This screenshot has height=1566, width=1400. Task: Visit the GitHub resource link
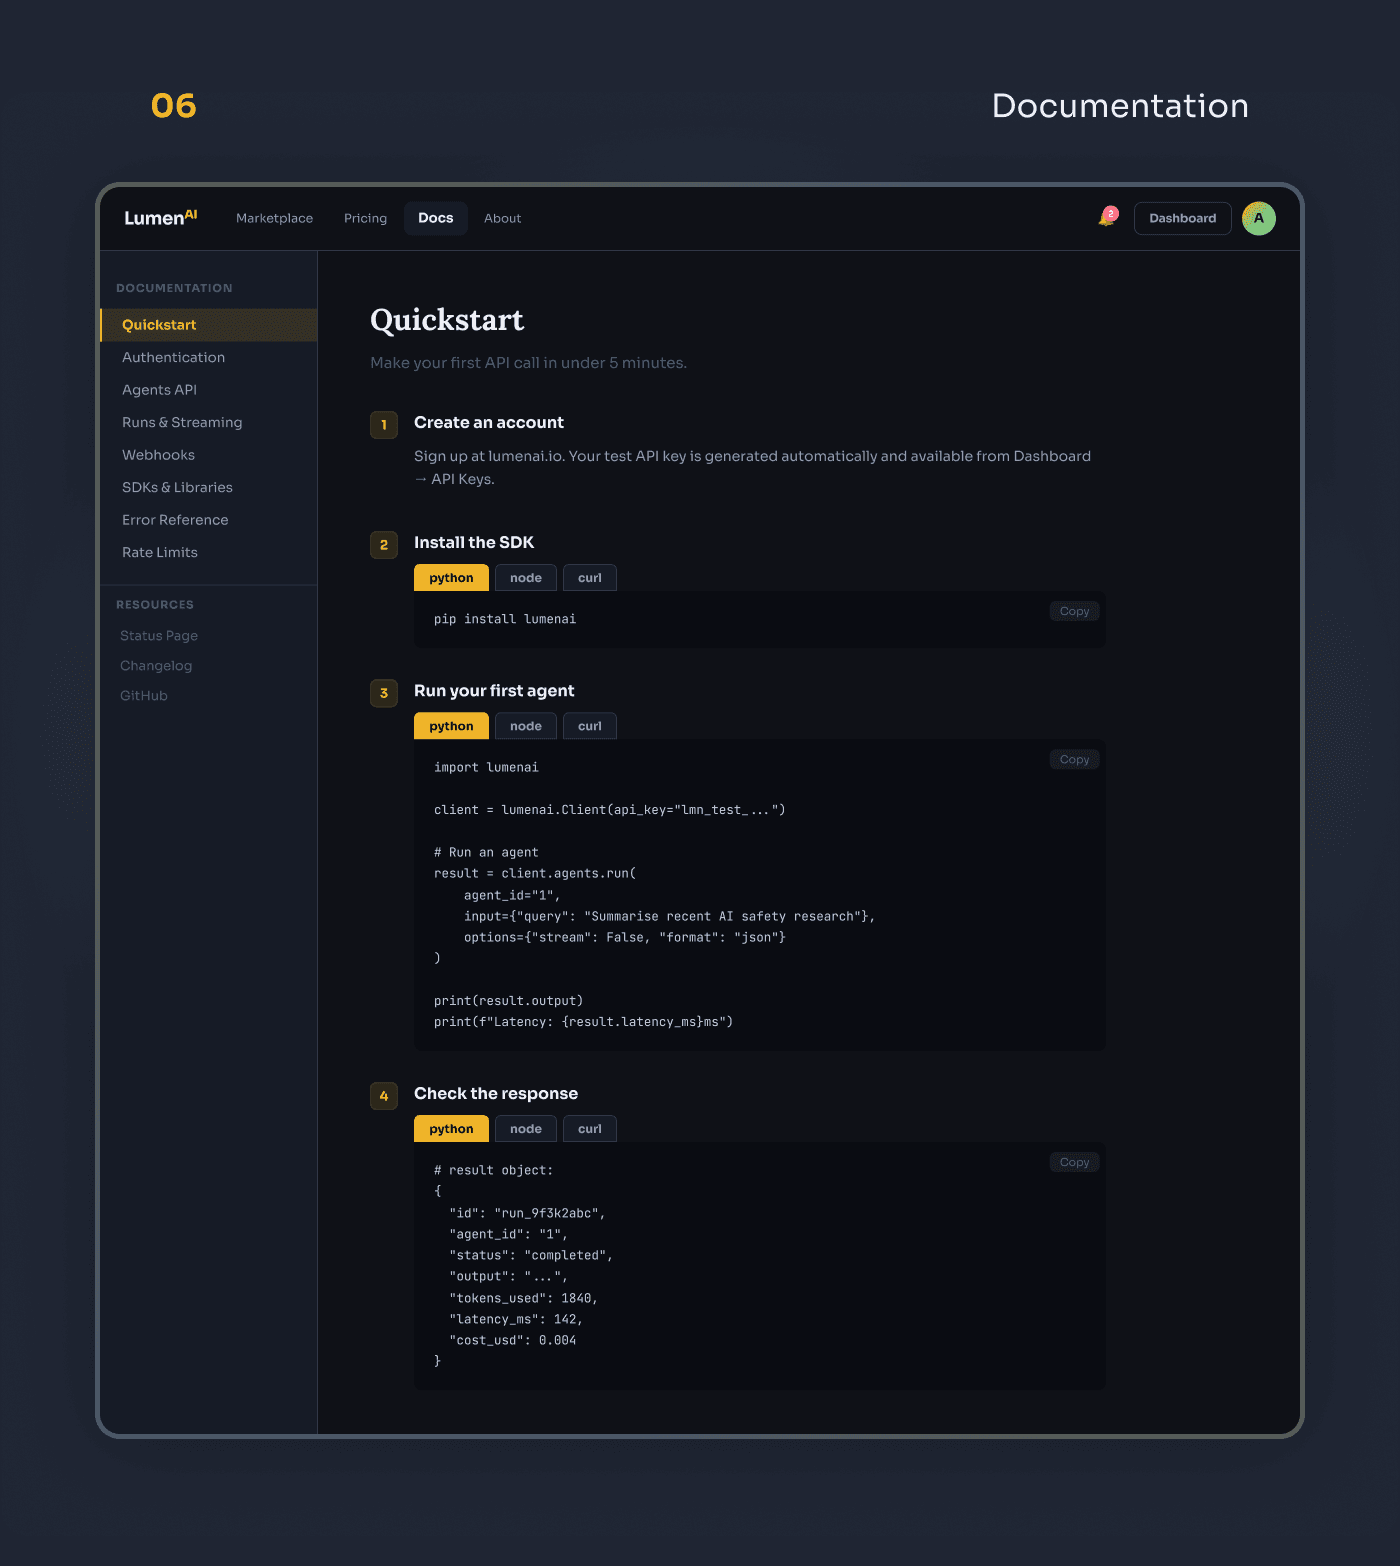[143, 695]
